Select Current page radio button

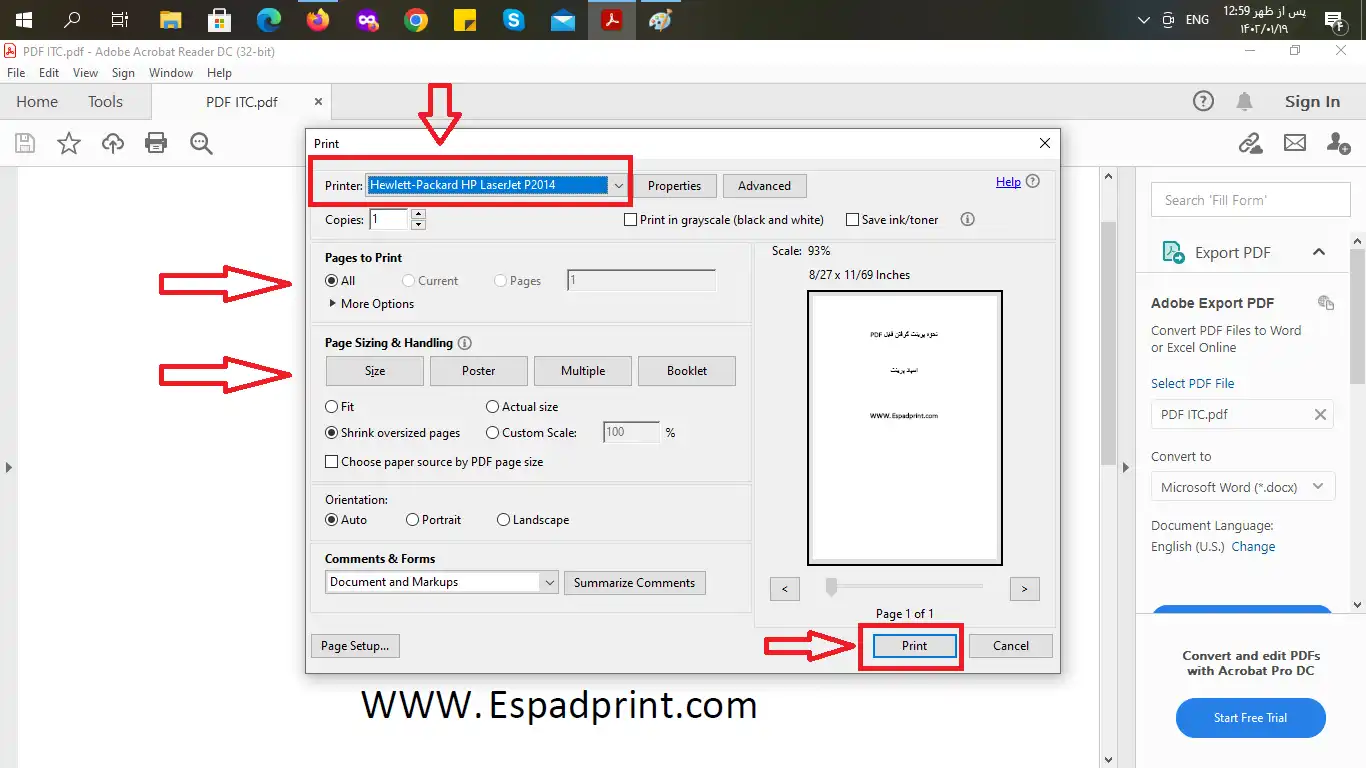point(408,281)
